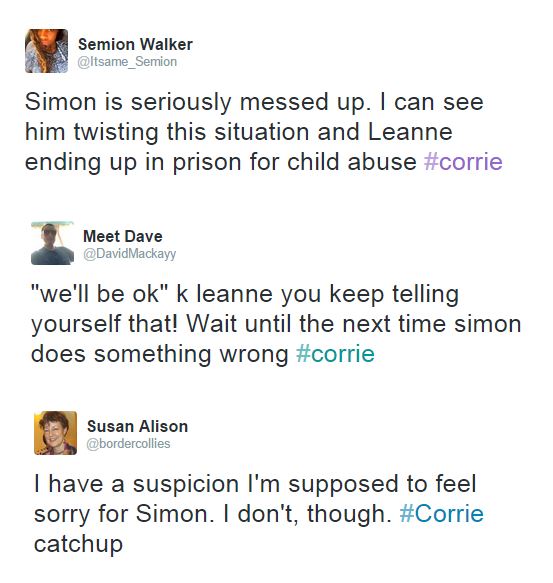The height and width of the screenshot is (583, 553).
Task: Open the Susan Alison display name
Action: tap(137, 426)
